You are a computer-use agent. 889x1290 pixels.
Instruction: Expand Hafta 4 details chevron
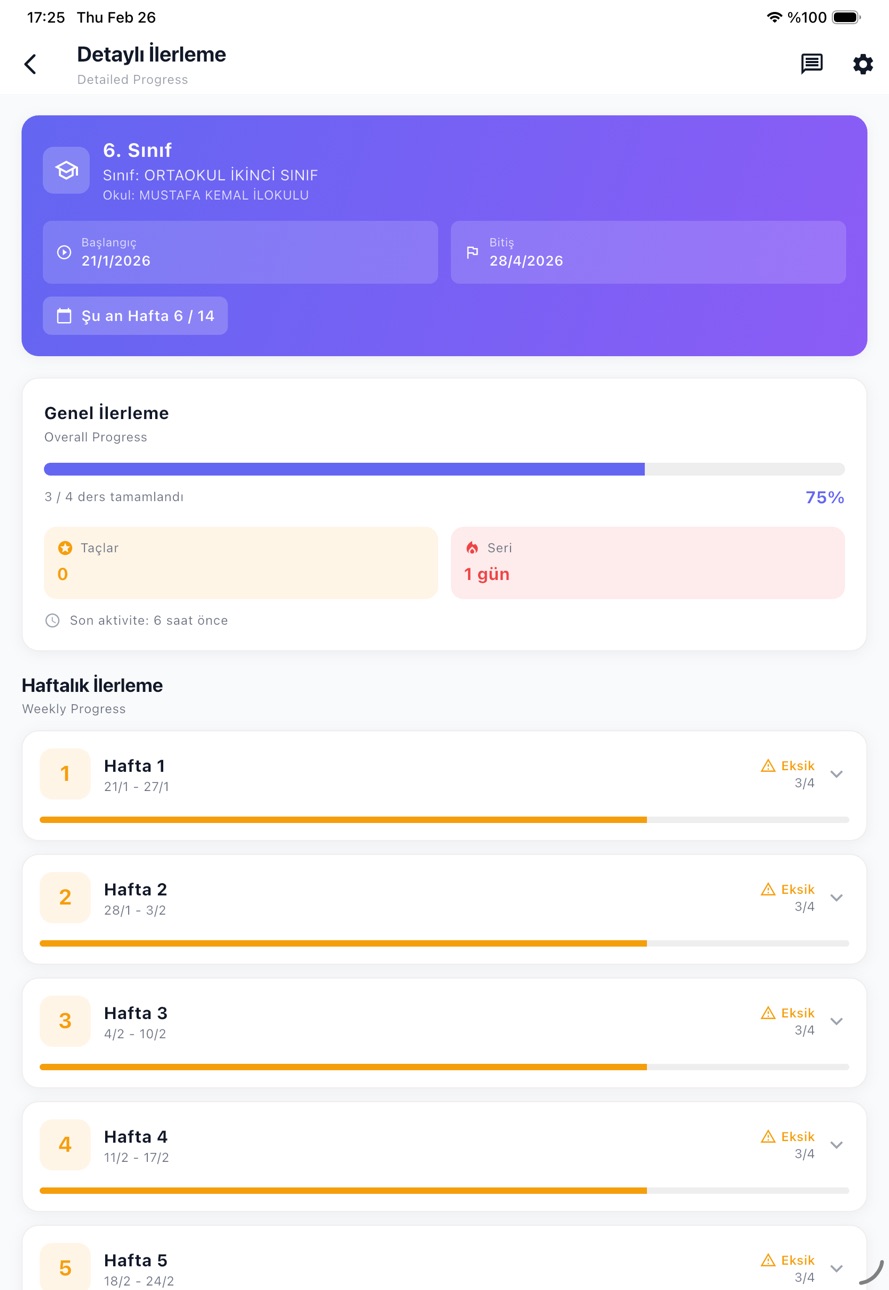[x=837, y=1145]
